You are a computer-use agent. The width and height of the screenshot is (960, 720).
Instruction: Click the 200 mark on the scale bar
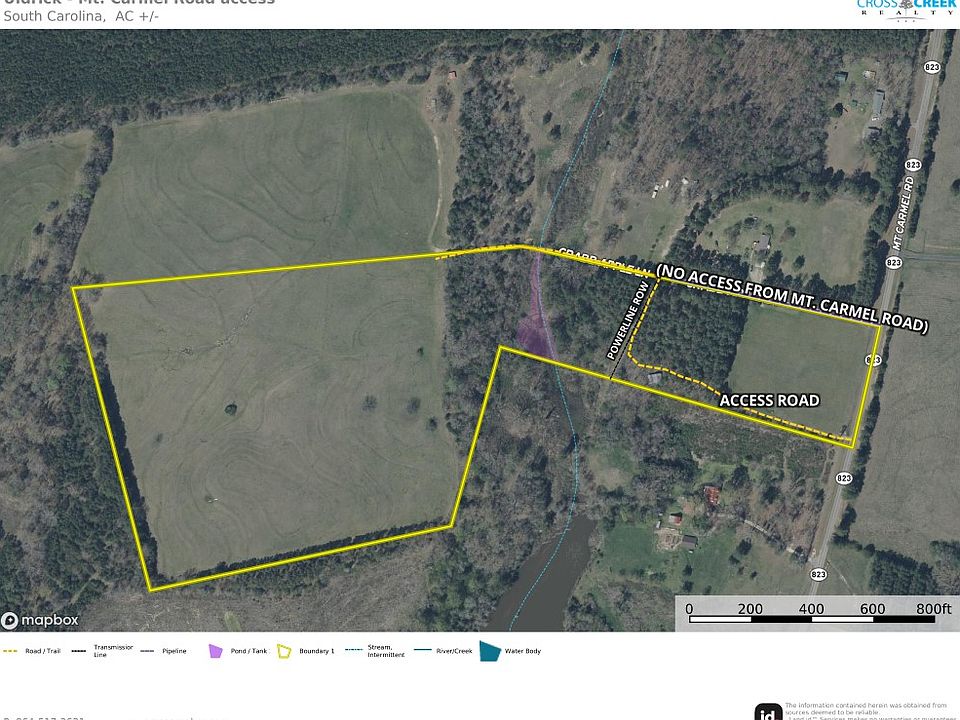pyautogui.click(x=750, y=609)
